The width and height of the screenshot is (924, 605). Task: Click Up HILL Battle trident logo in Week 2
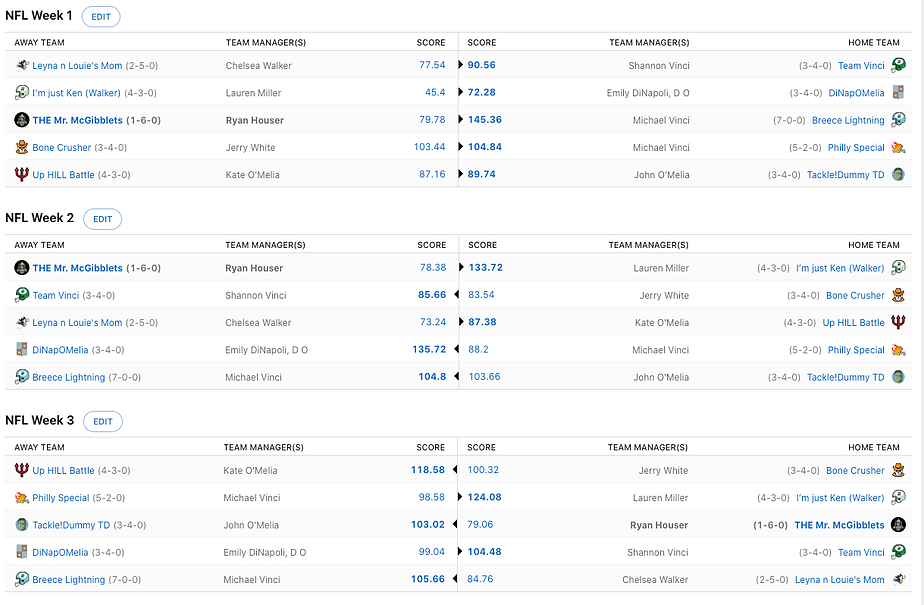point(898,323)
